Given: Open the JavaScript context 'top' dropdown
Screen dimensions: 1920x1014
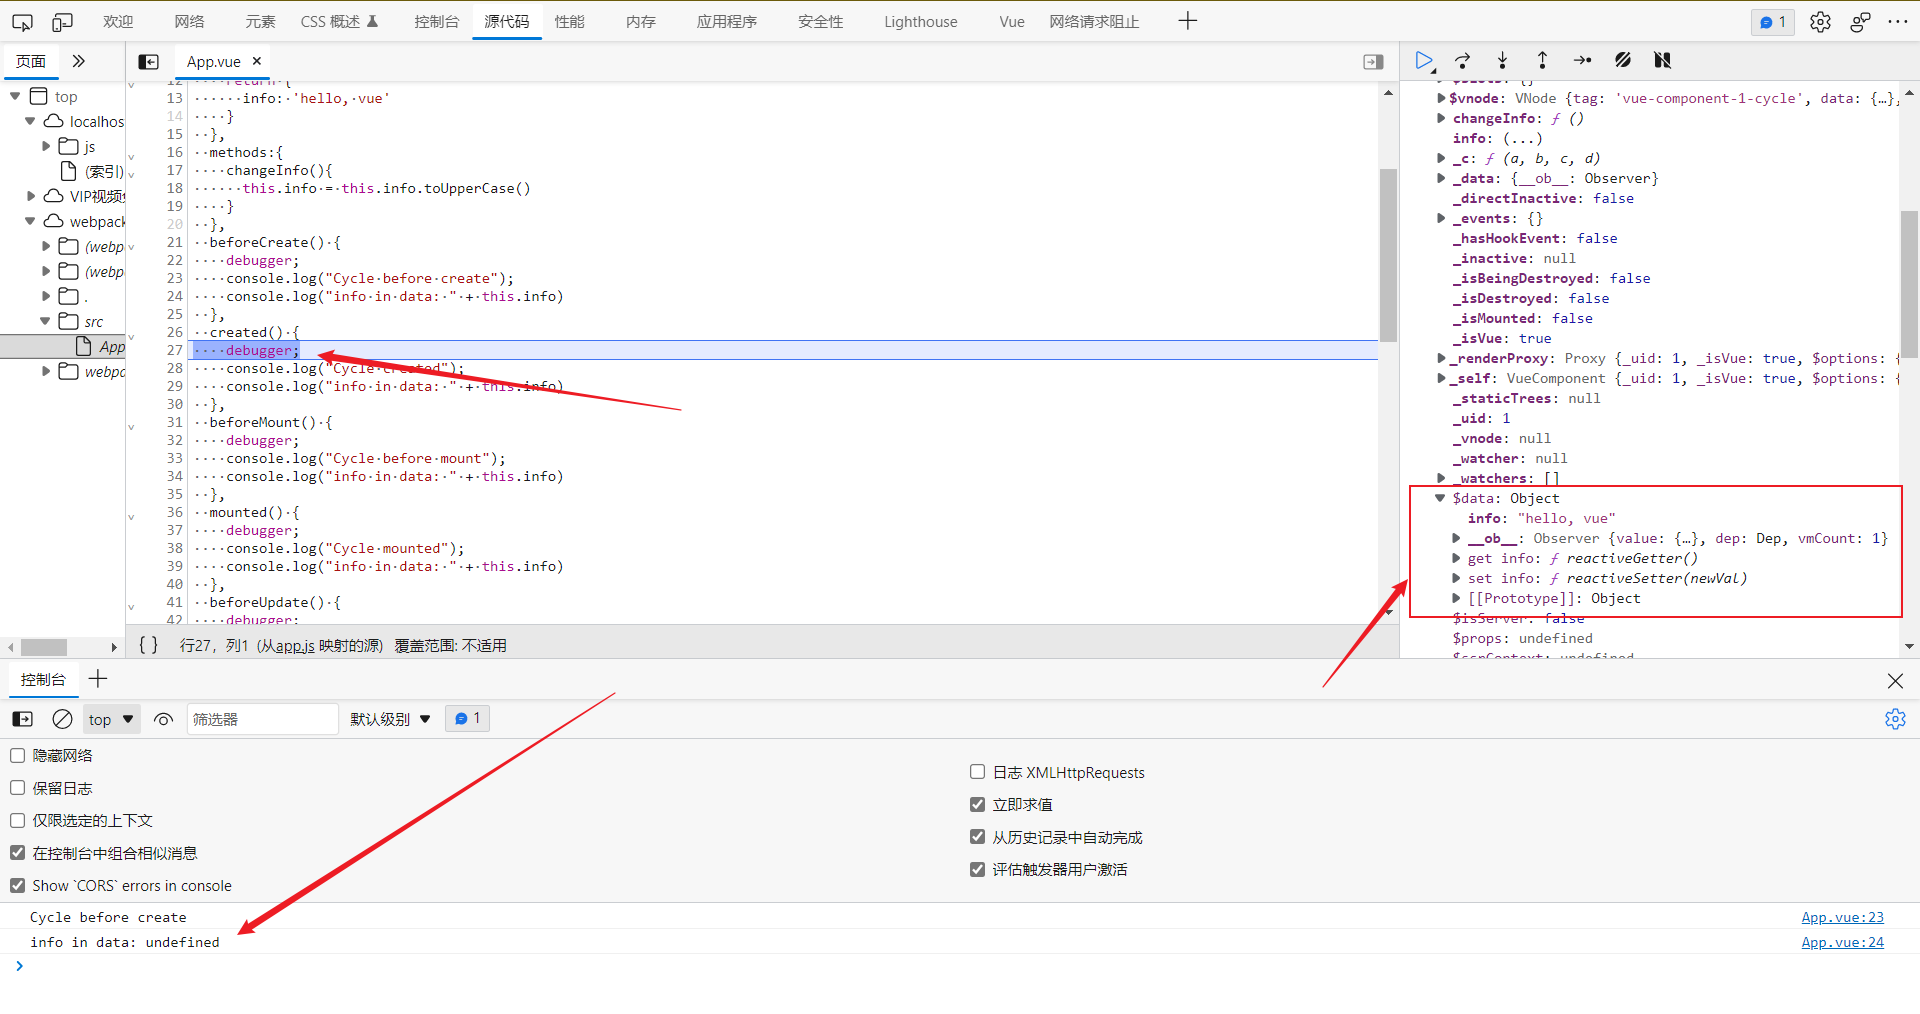Looking at the screenshot, I should pyautogui.click(x=111, y=719).
